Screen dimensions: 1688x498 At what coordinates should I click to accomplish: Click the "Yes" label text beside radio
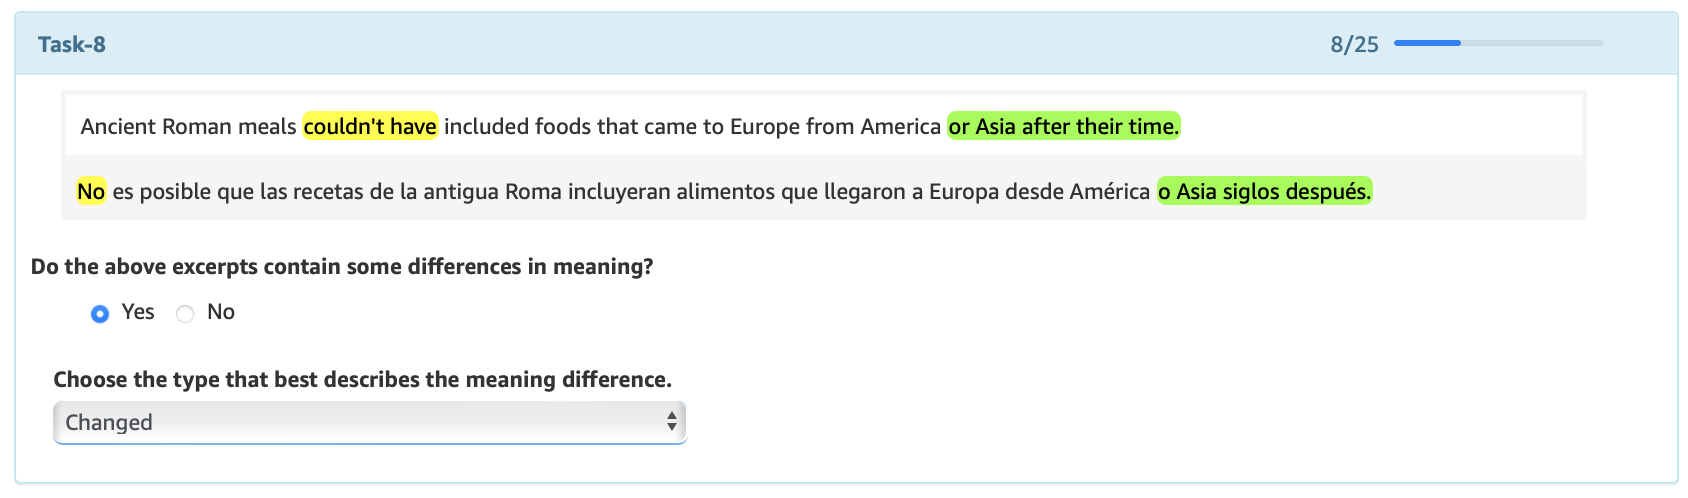138,312
